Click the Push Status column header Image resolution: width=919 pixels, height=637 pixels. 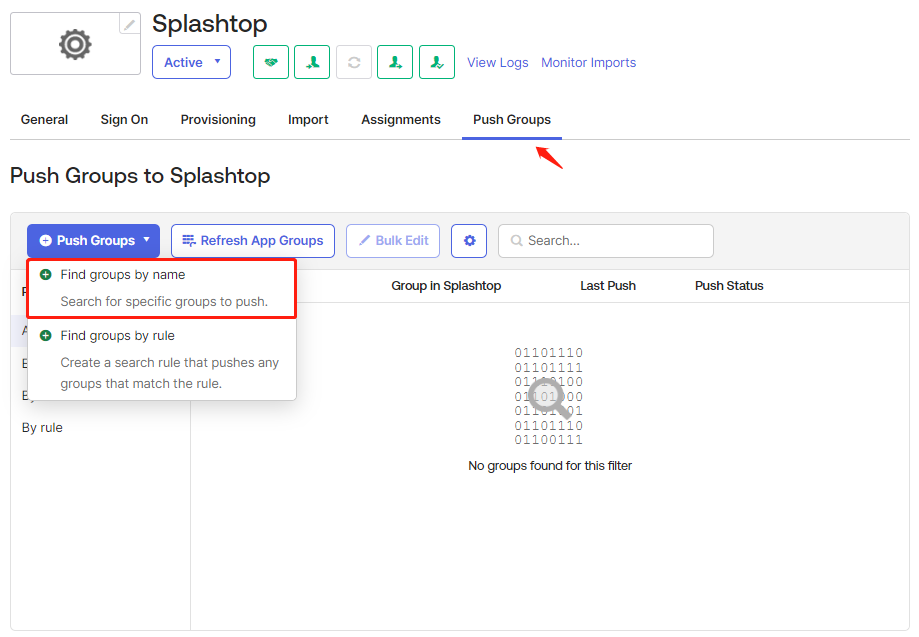pos(729,286)
